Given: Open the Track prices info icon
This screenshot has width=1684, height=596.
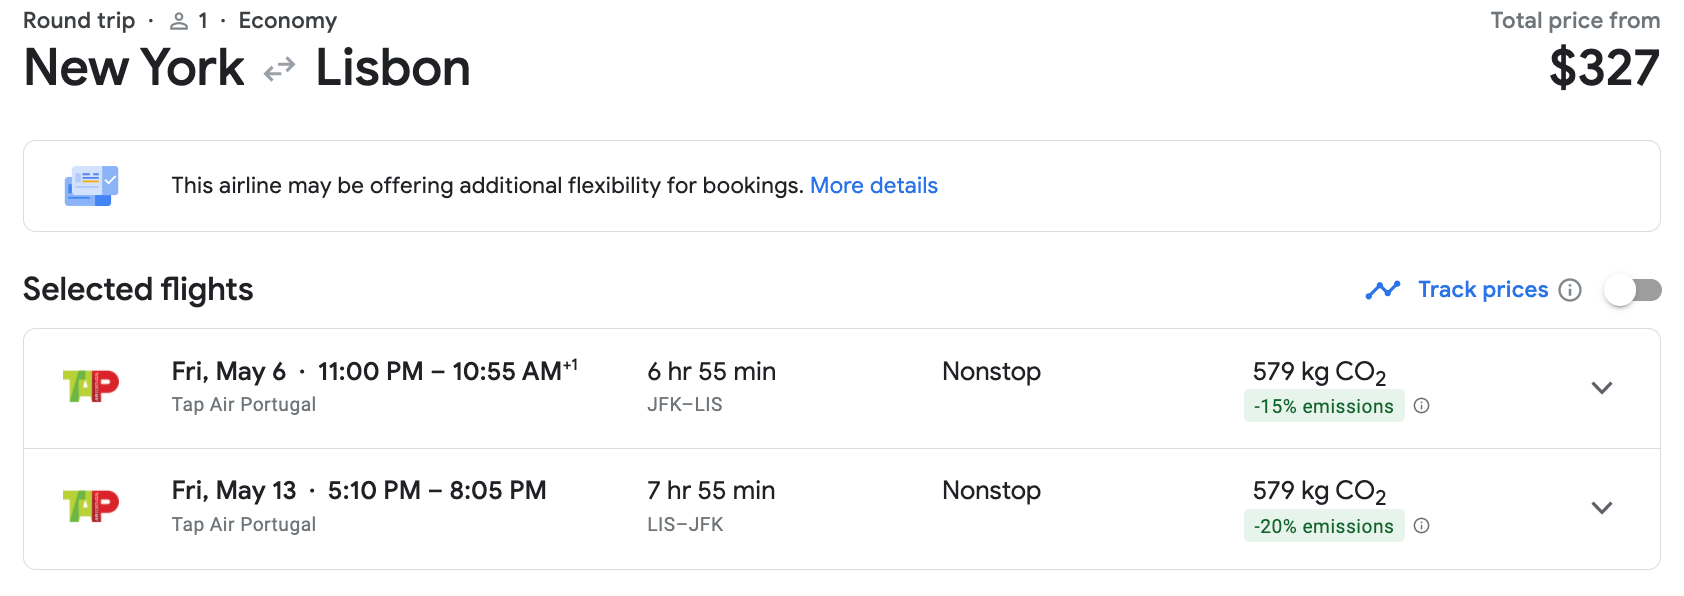Looking at the screenshot, I should pyautogui.click(x=1571, y=290).
